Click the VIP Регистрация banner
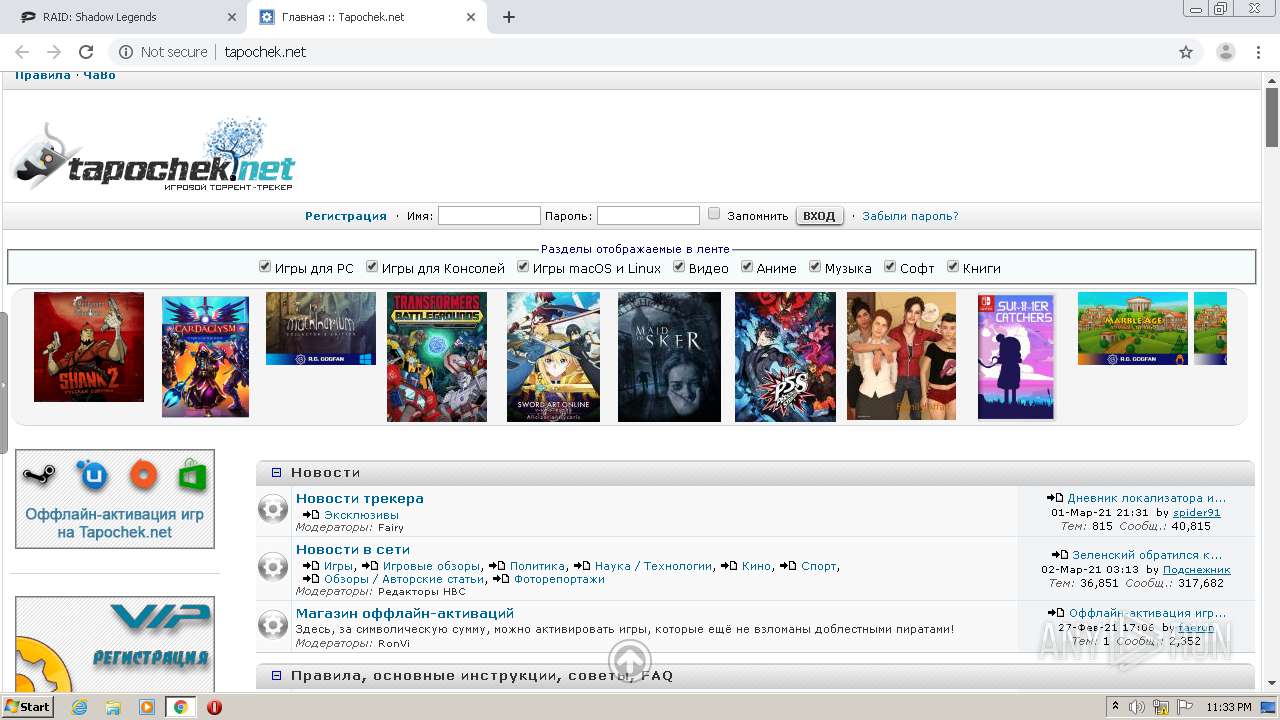 tap(115, 645)
